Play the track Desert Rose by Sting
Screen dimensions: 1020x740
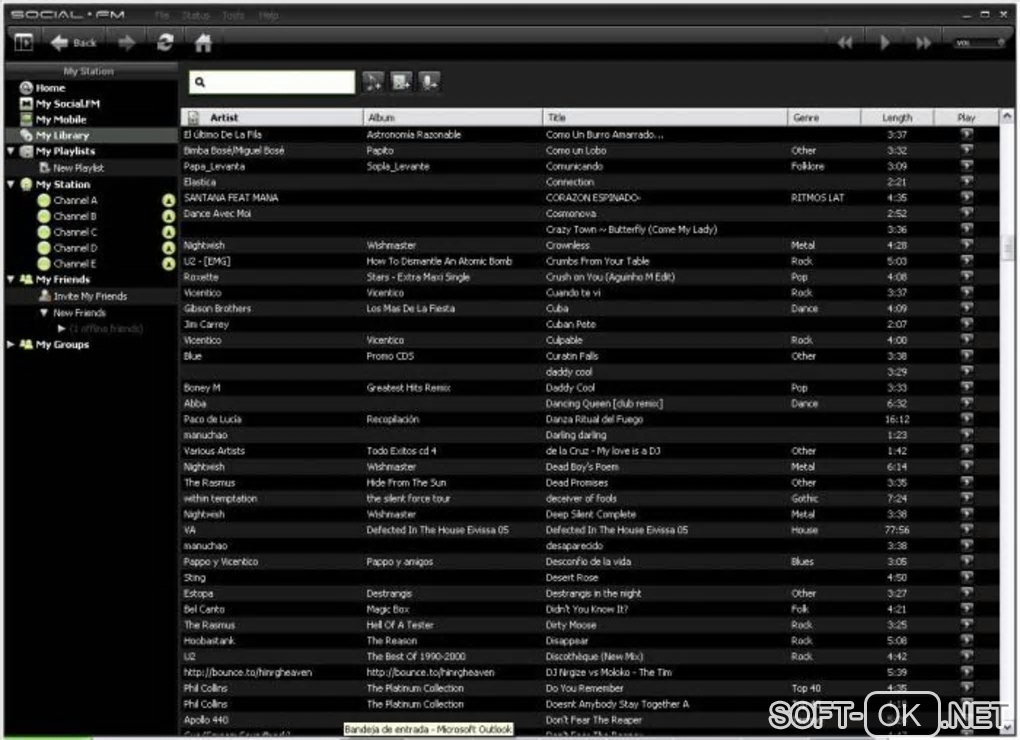tap(967, 577)
